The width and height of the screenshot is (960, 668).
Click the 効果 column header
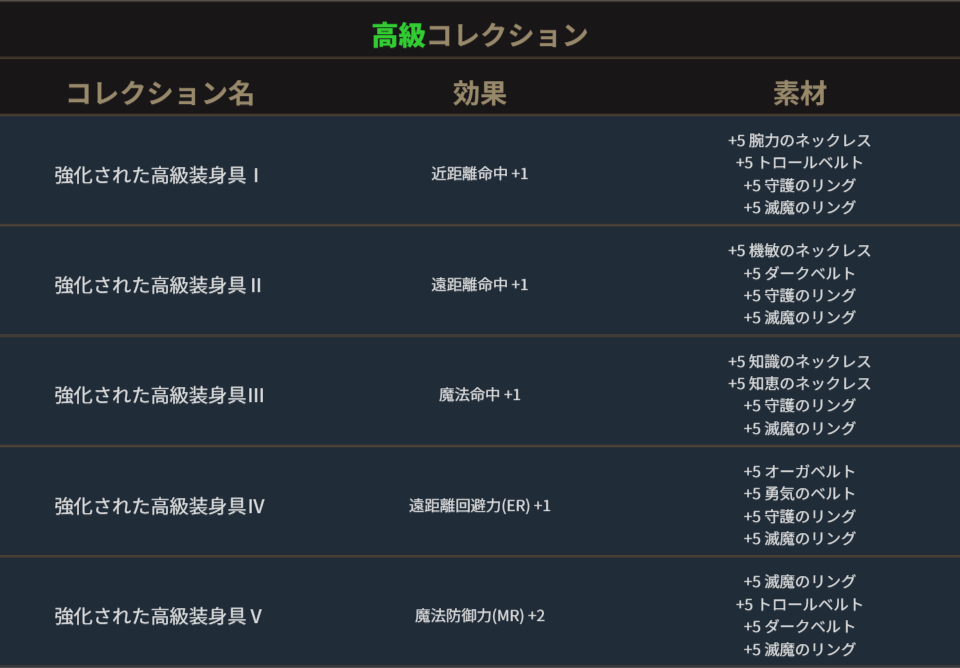(x=479, y=93)
